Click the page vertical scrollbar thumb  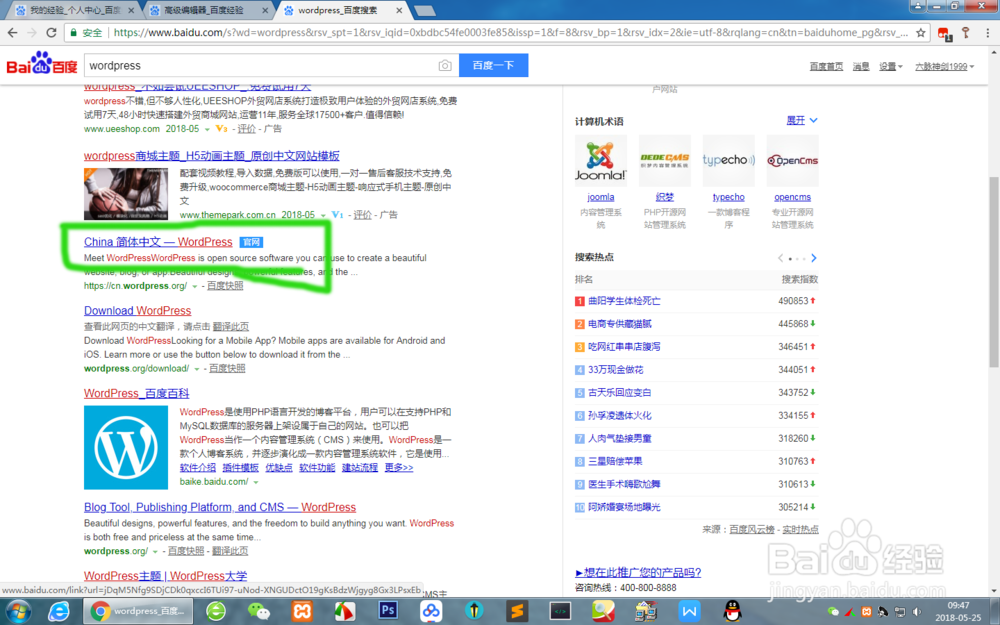[x=994, y=271]
